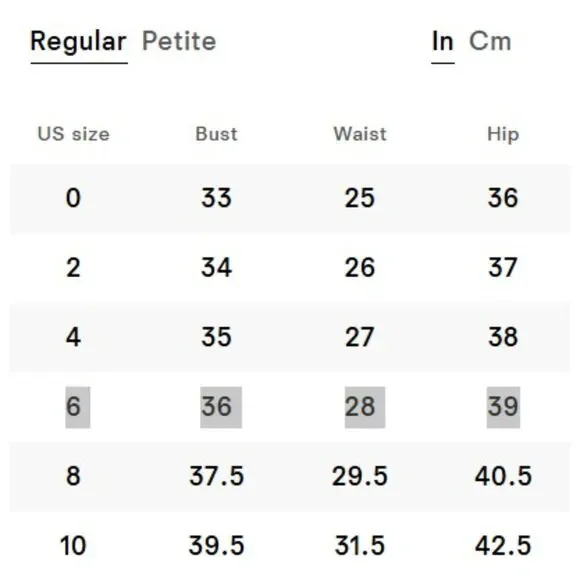The height and width of the screenshot is (580, 580).
Task: Click the highlighted bust value 36
Action: 221,407
